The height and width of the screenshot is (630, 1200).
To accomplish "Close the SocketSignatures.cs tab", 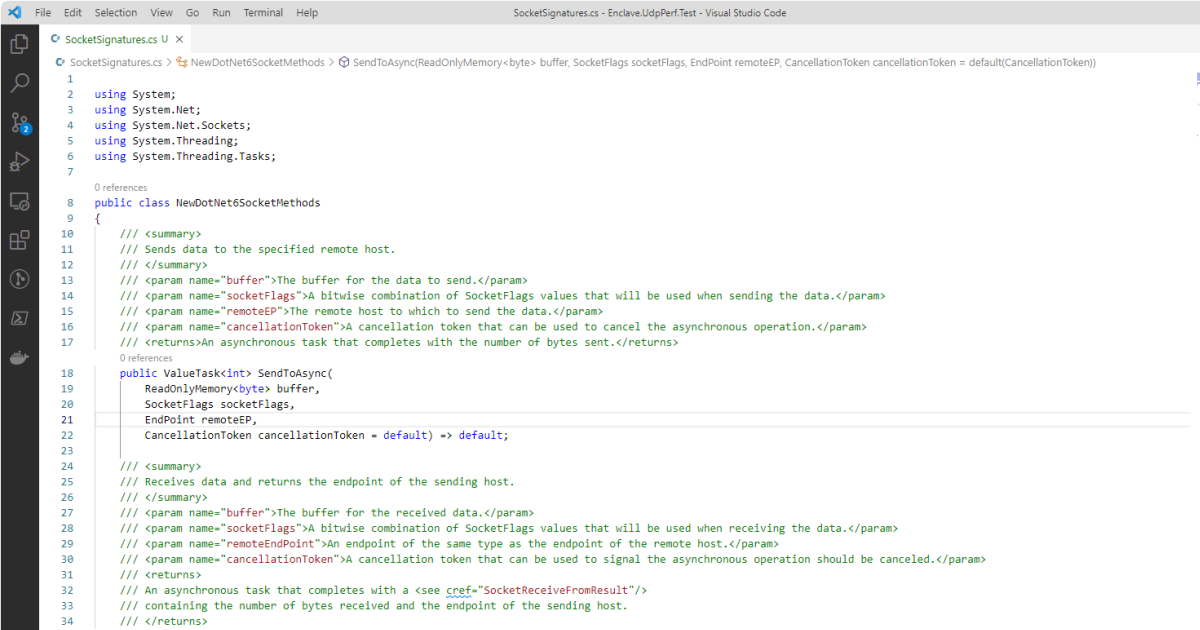I will [x=179, y=40].
